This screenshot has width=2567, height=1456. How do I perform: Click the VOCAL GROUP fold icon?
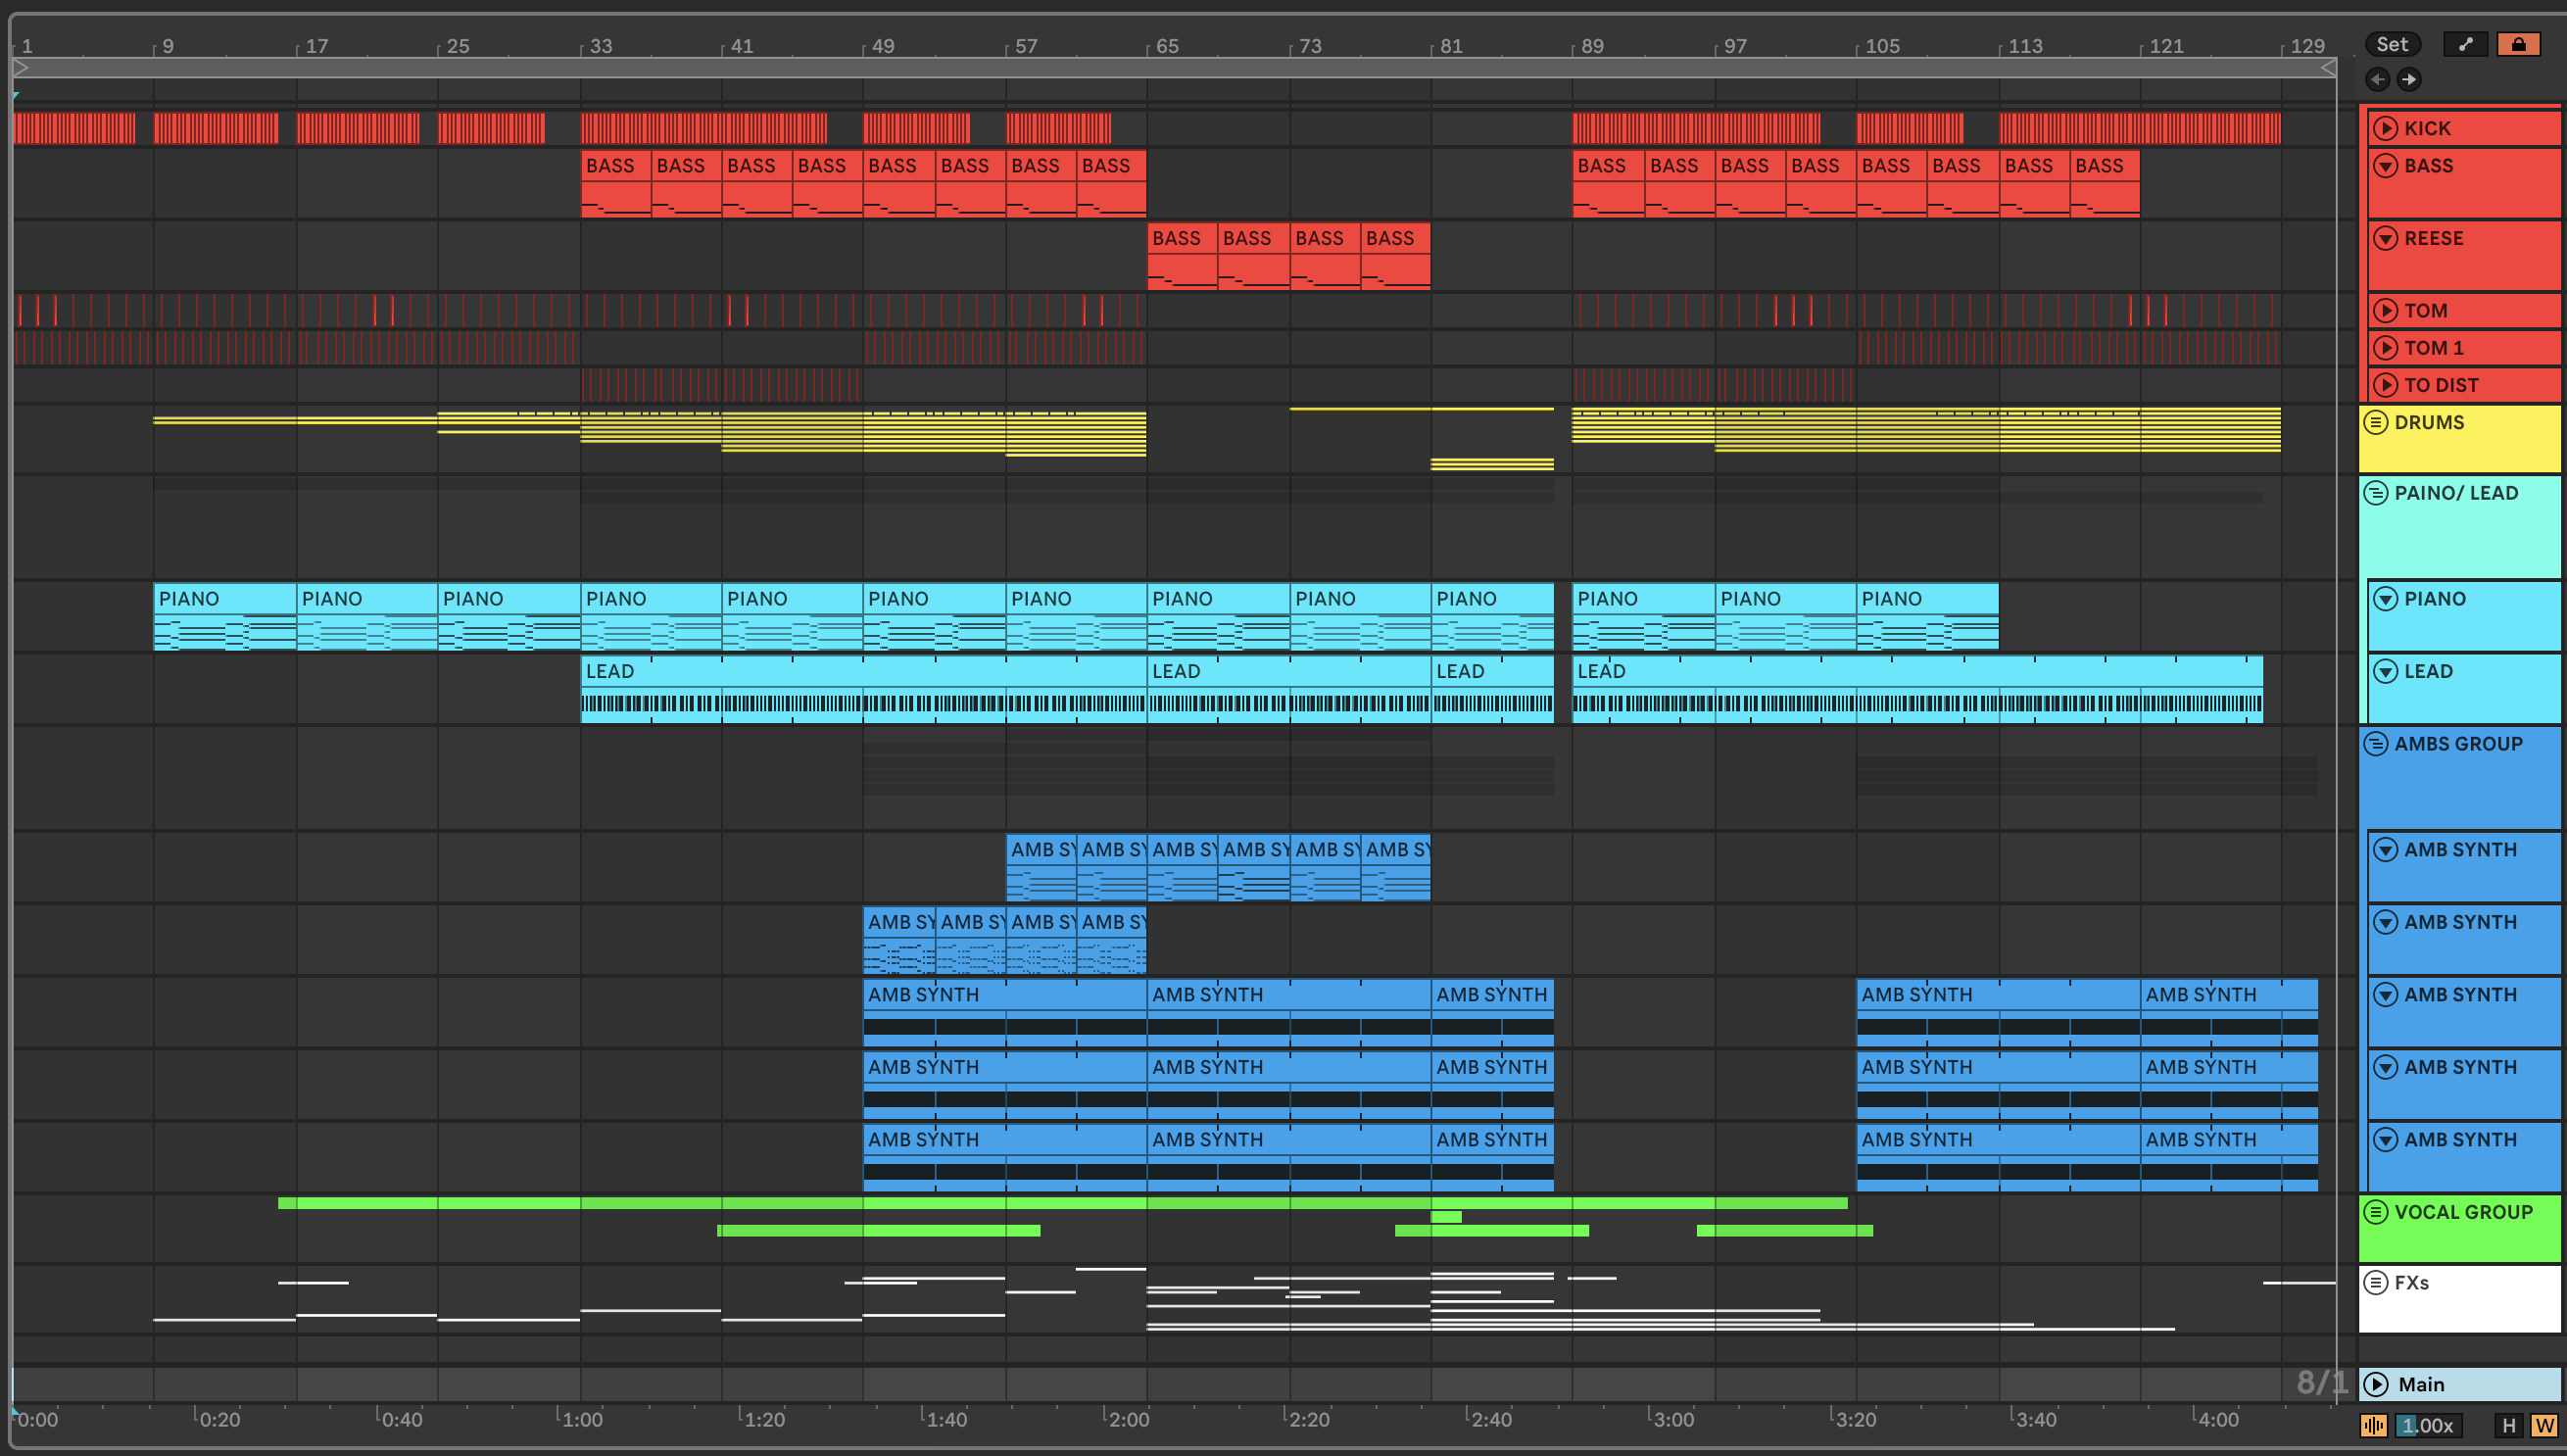pyautogui.click(x=2376, y=1212)
